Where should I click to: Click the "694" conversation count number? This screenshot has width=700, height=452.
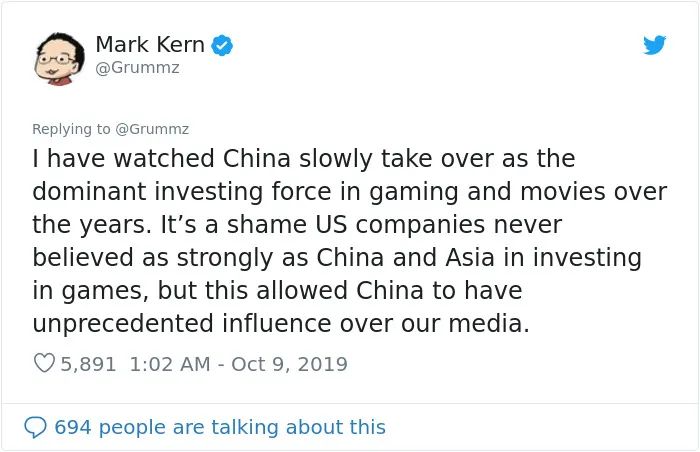point(73,427)
